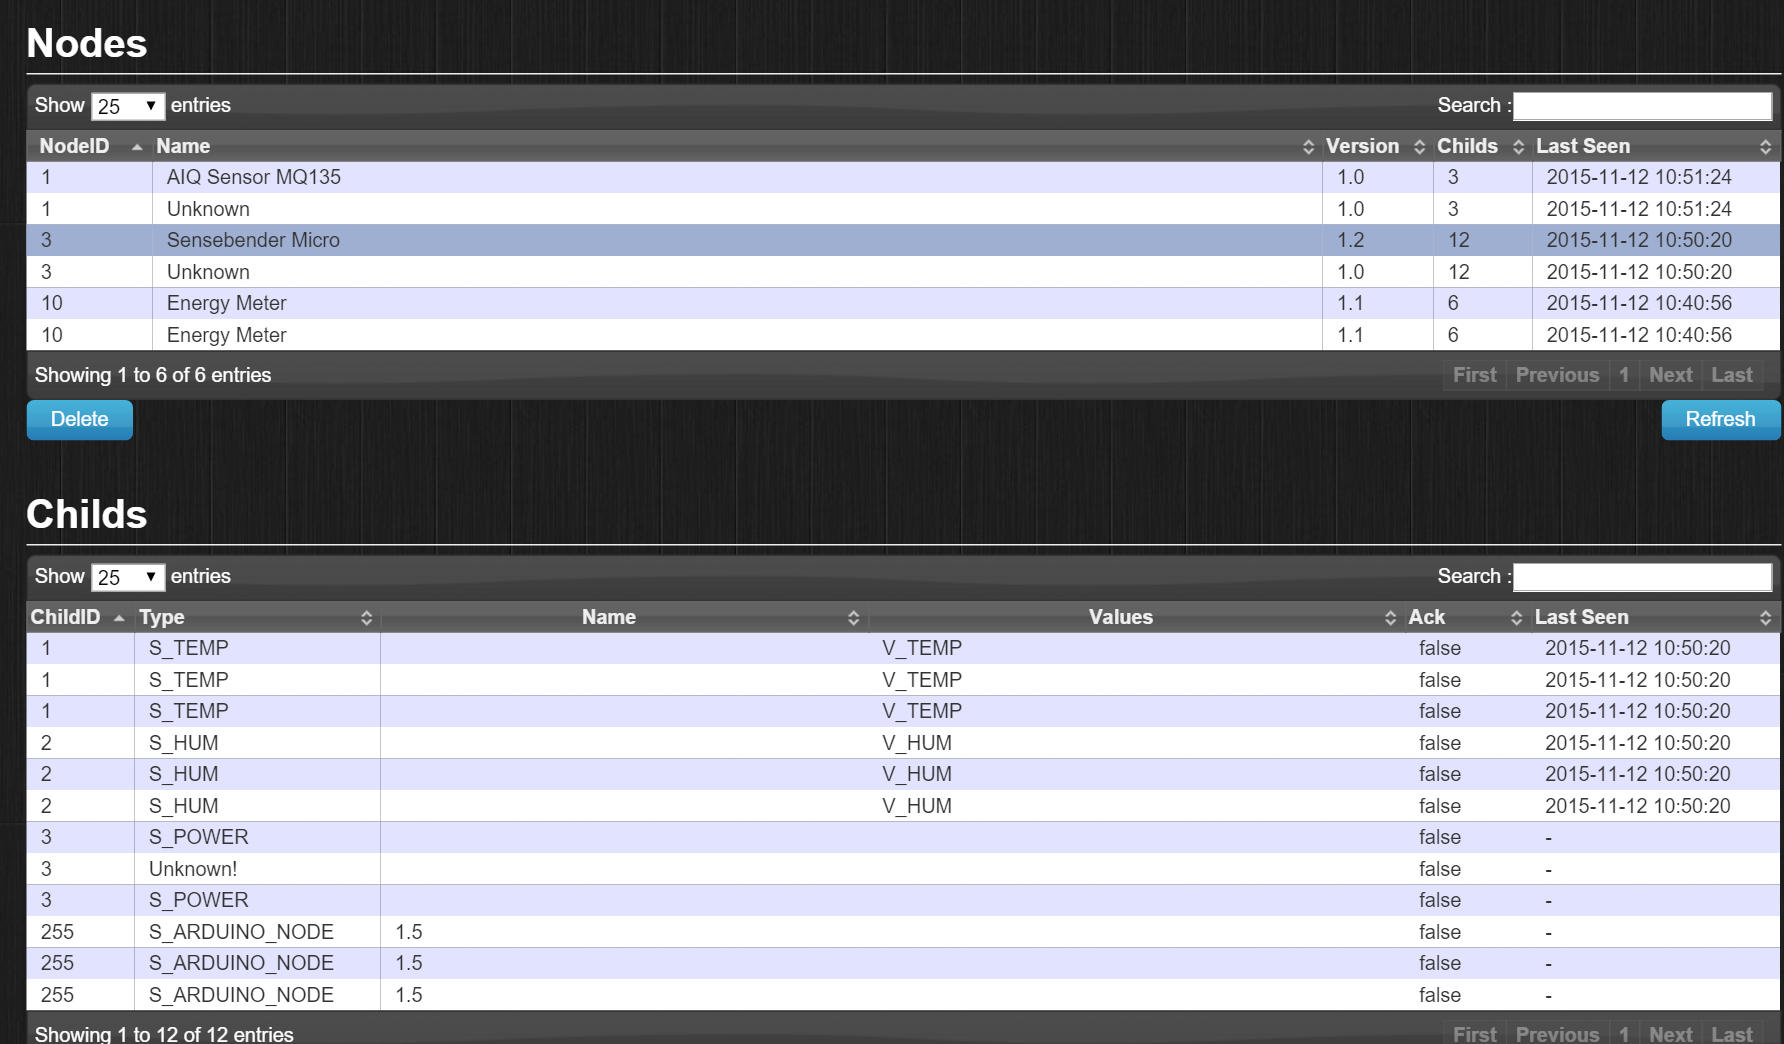Click the Childs search field

(1643, 577)
